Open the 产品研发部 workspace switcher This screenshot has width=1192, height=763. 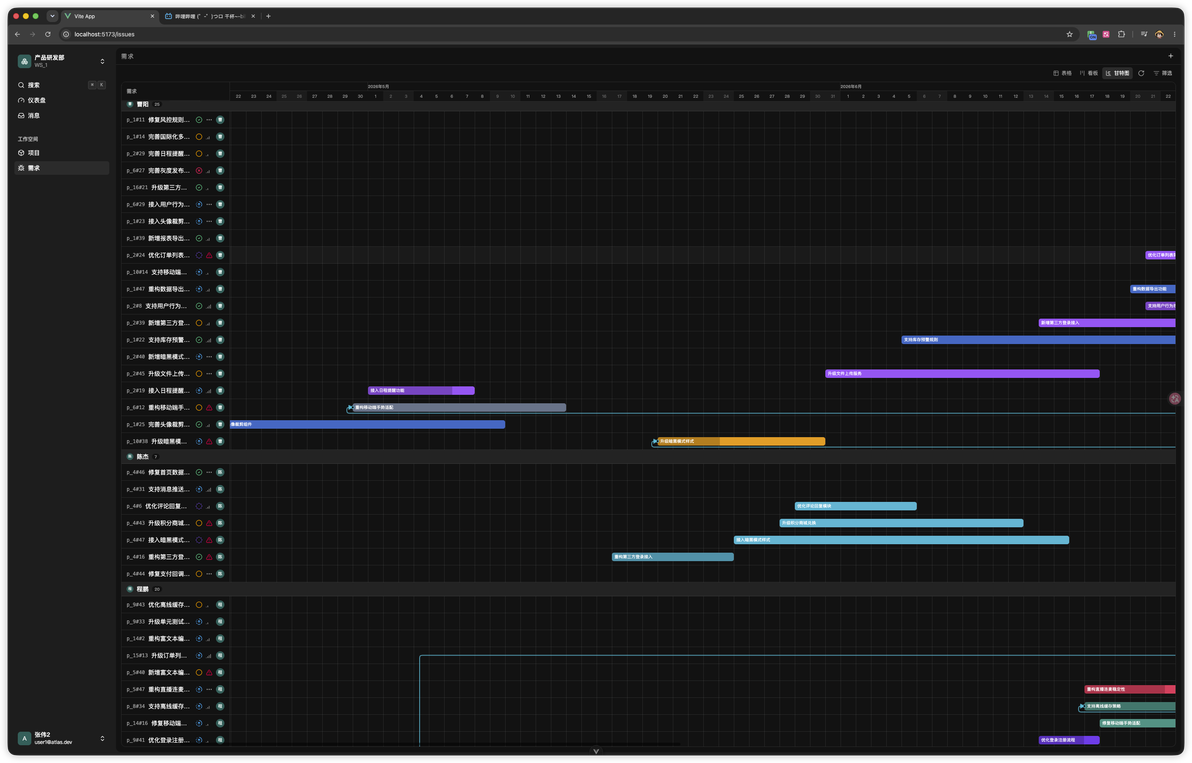click(x=61, y=61)
